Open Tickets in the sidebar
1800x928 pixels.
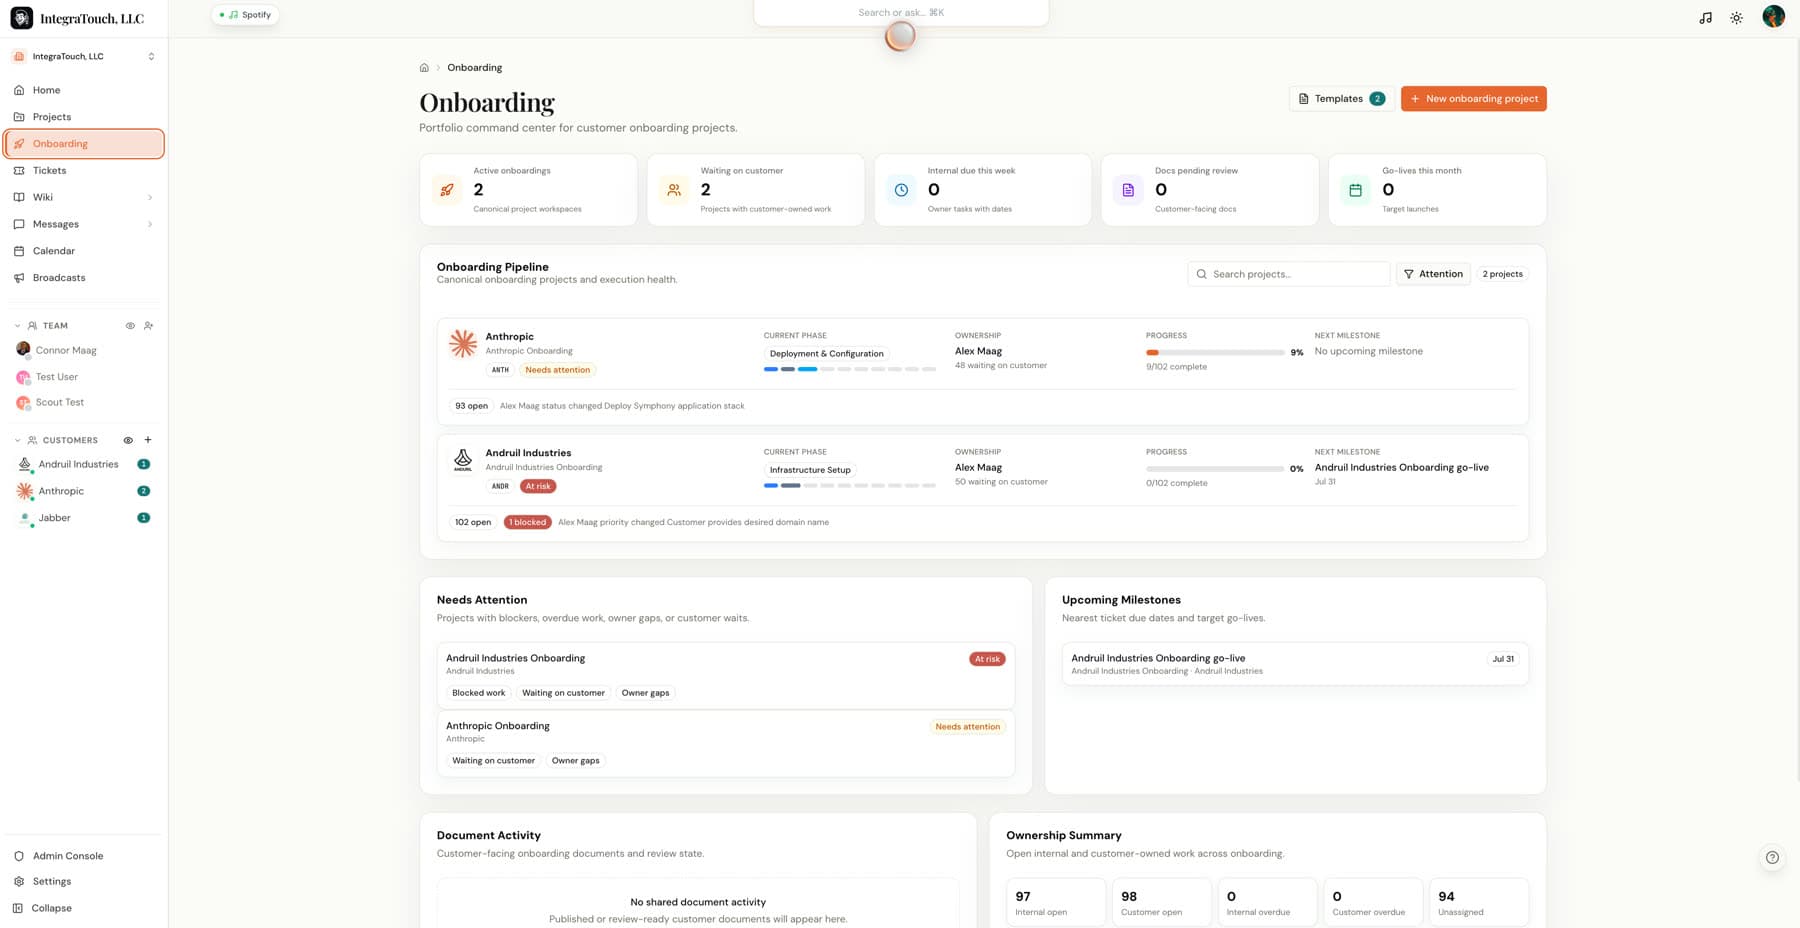[x=84, y=170]
